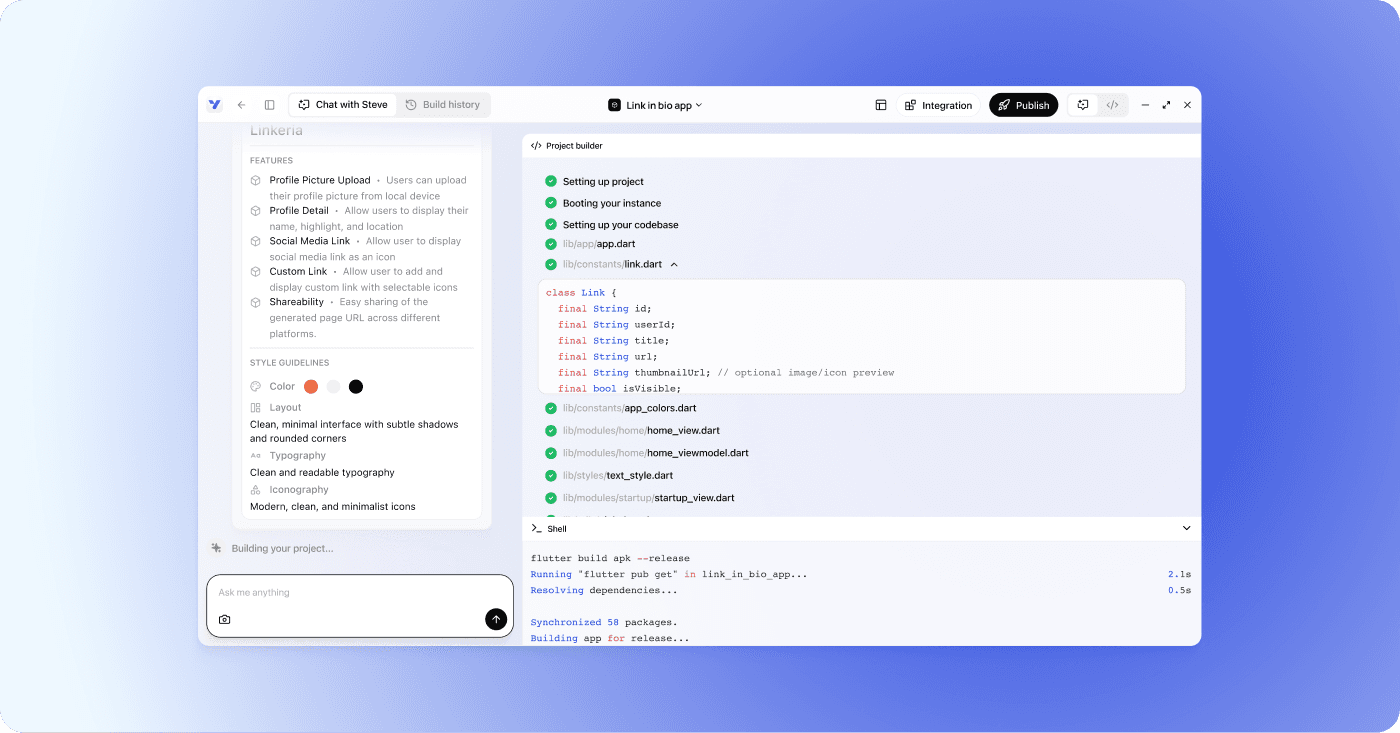Open text_style.dart file row
Viewport: 1400px width, 733px height.
(x=617, y=476)
